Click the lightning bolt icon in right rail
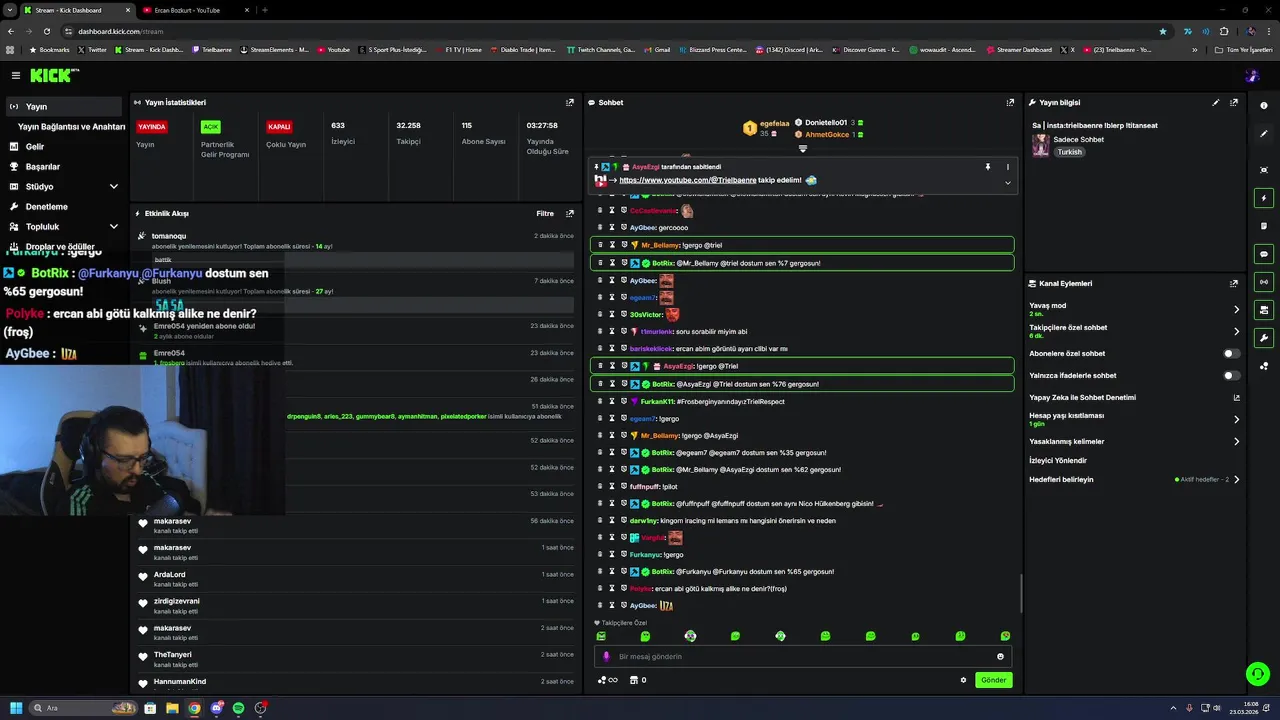1280x720 pixels. point(1264,198)
